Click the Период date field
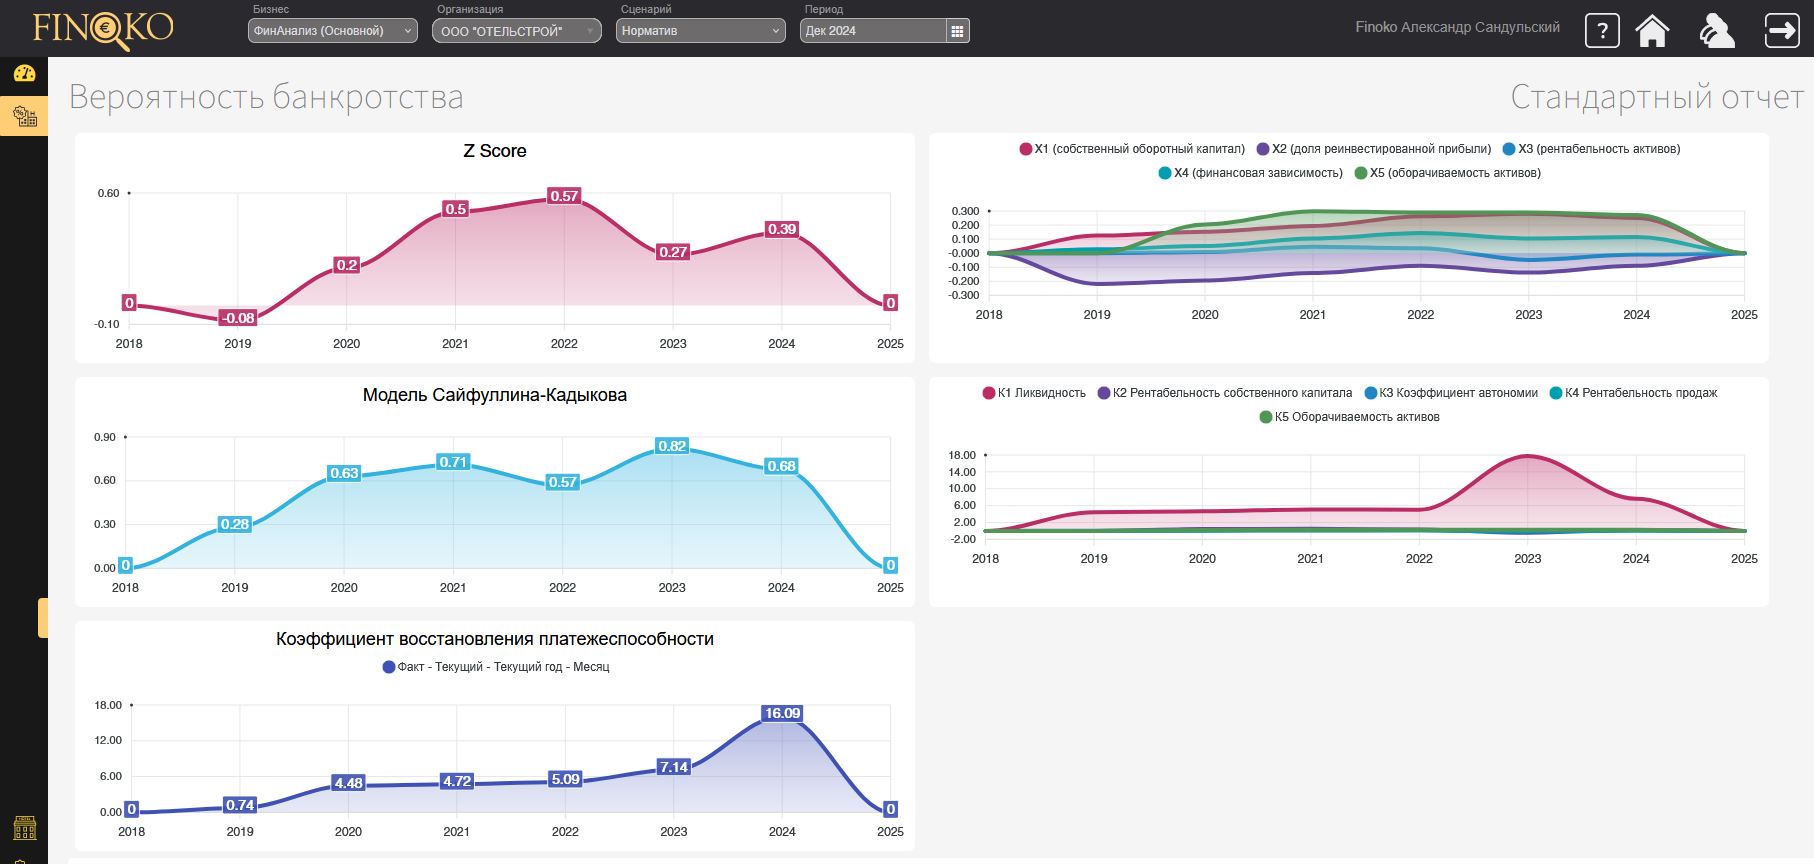The width and height of the screenshot is (1814, 864). pyautogui.click(x=872, y=31)
